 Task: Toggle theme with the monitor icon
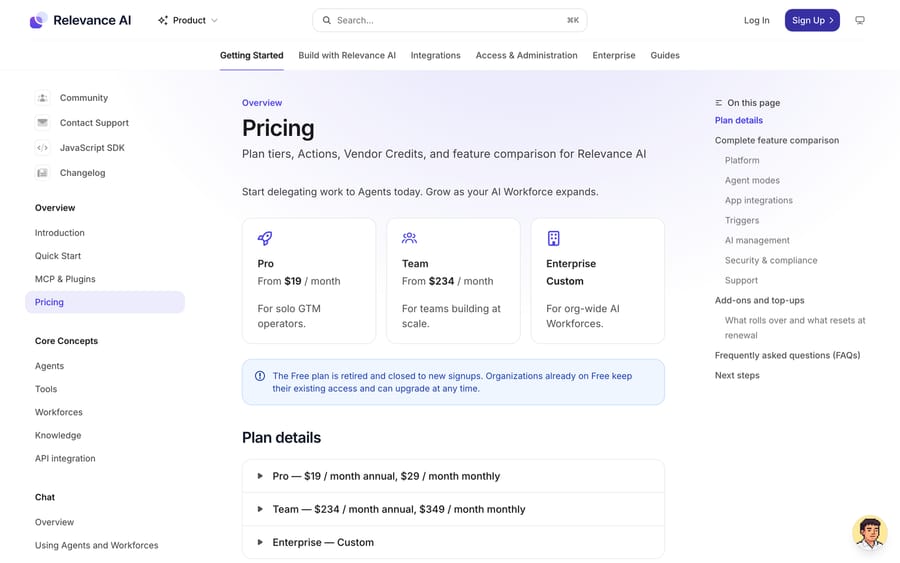(859, 20)
